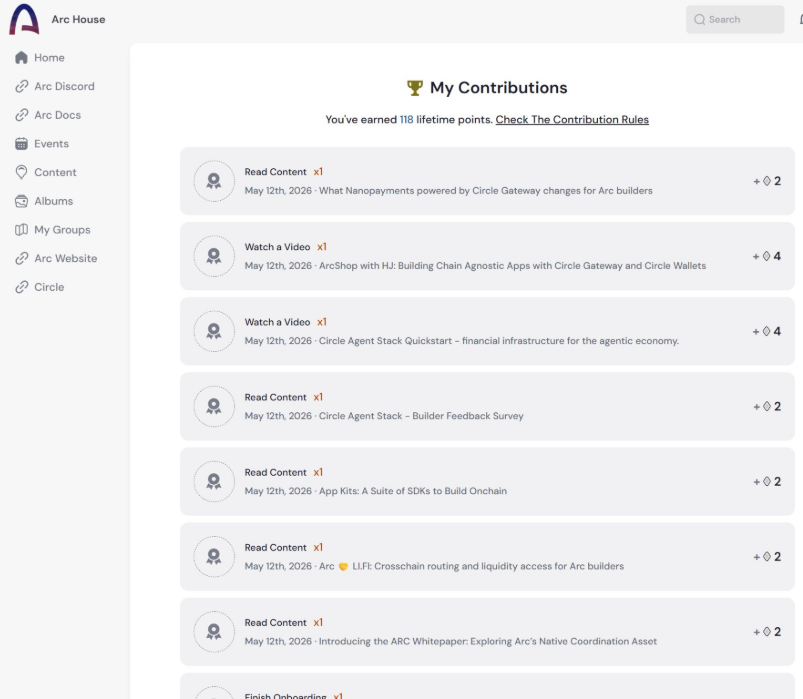Open Check The Contribution Rules link
Screen dimensions: 803x699
click(x=572, y=120)
